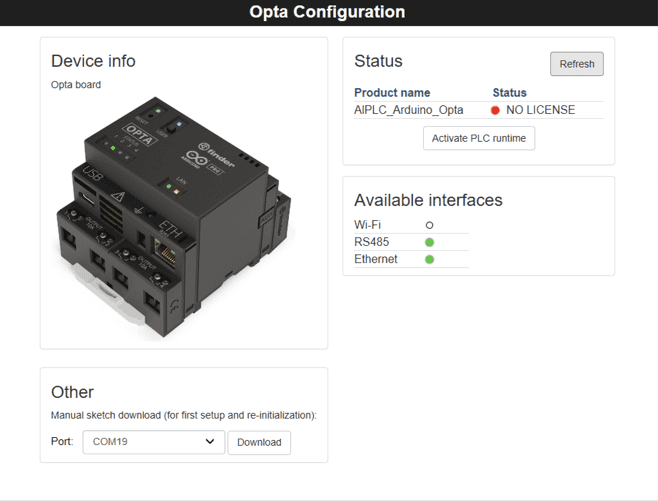The width and height of the screenshot is (658, 501).
Task: Click the Manual sketch download description text
Action: 183,415
